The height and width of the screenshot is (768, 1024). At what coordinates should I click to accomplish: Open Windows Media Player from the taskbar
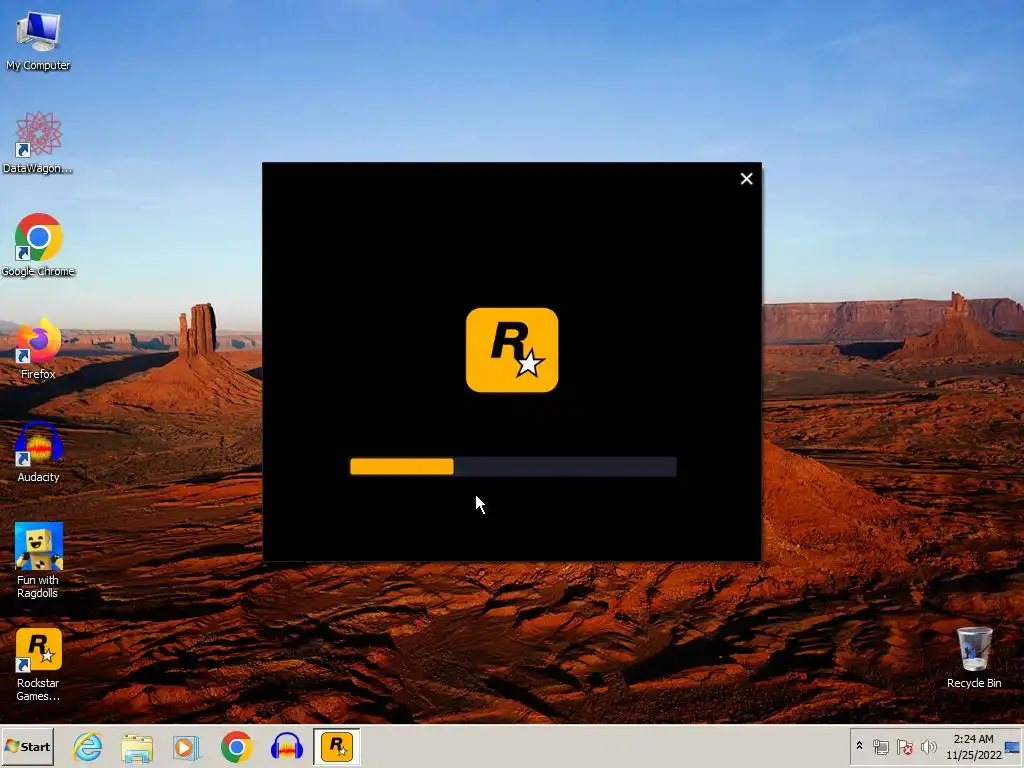(187, 746)
